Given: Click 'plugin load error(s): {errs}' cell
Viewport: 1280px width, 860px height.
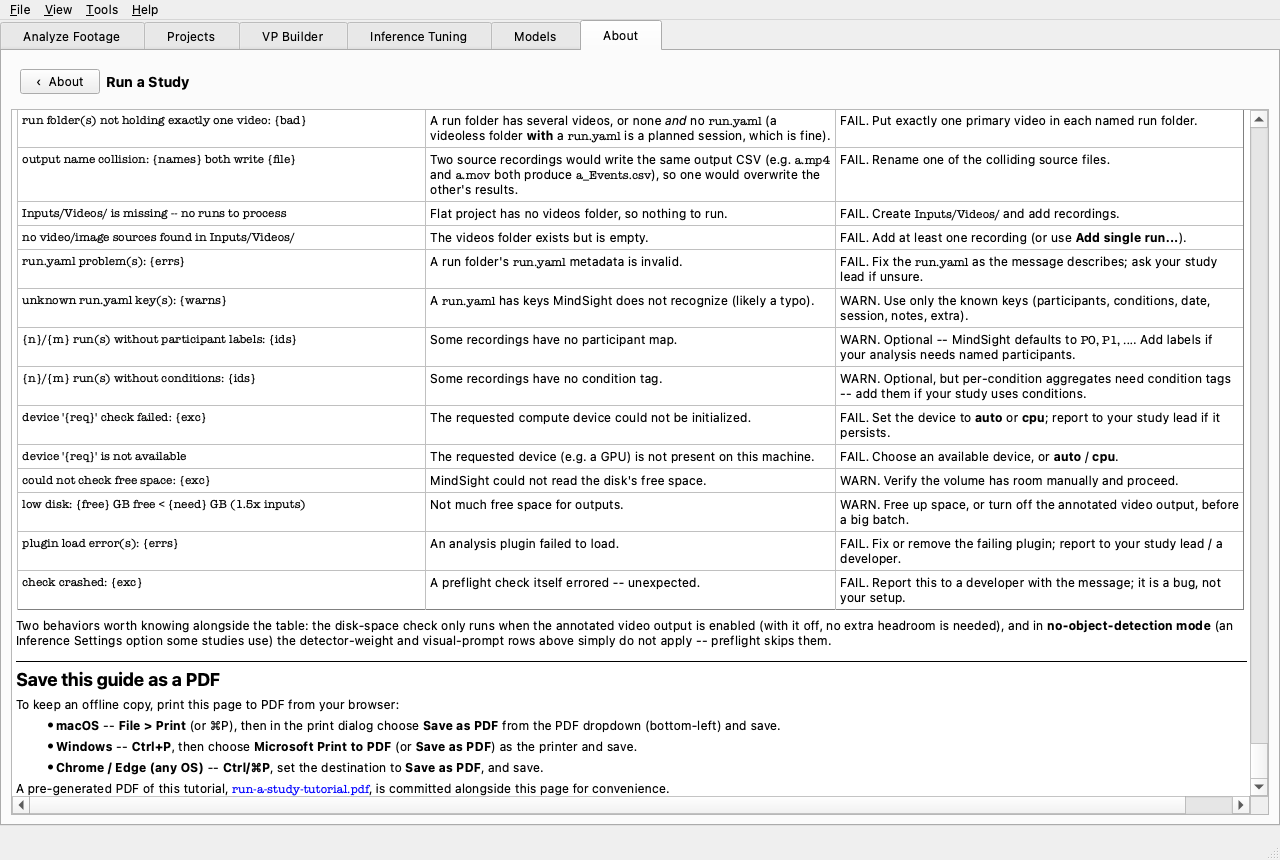Looking at the screenshot, I should pos(222,551).
